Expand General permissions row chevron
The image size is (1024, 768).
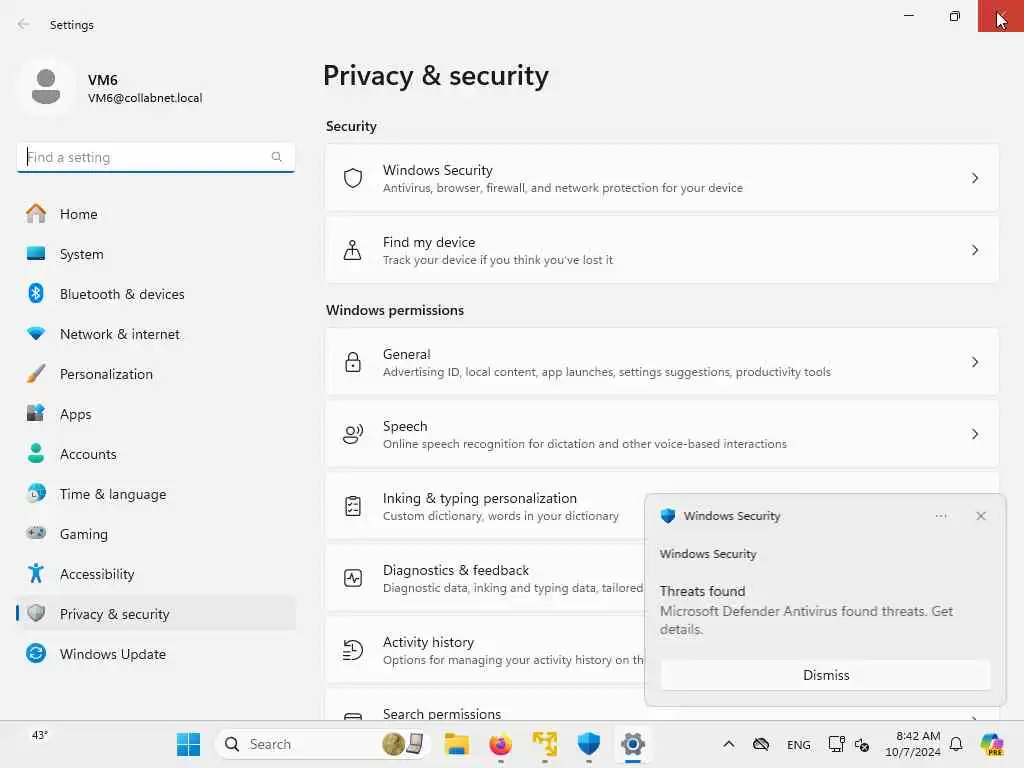point(975,362)
